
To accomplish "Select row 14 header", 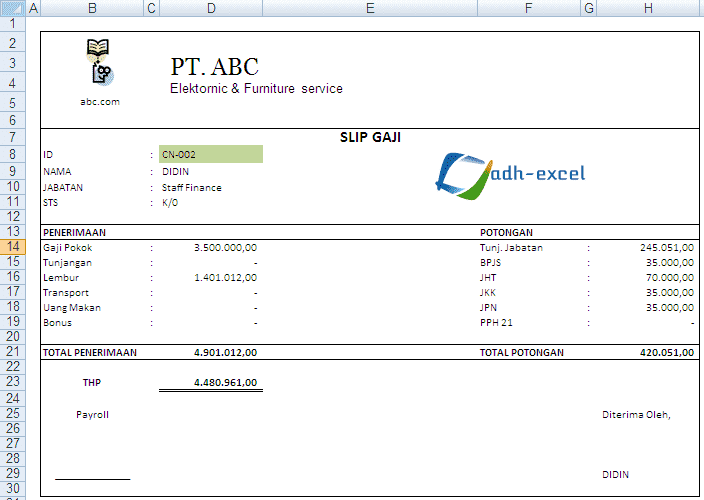I will coord(13,246).
